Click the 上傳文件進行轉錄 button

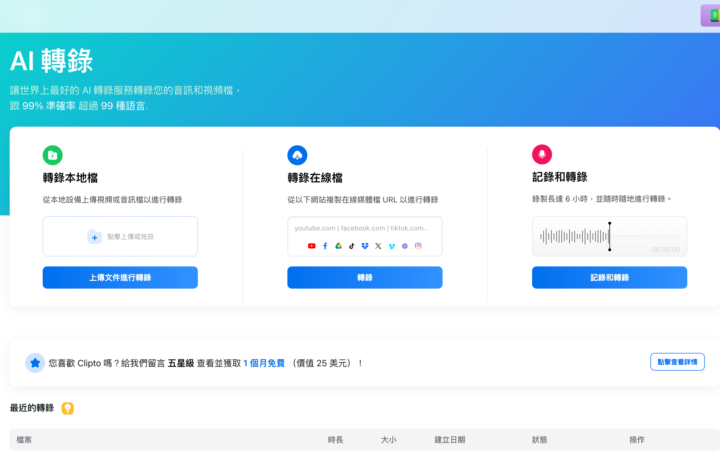[x=120, y=277]
